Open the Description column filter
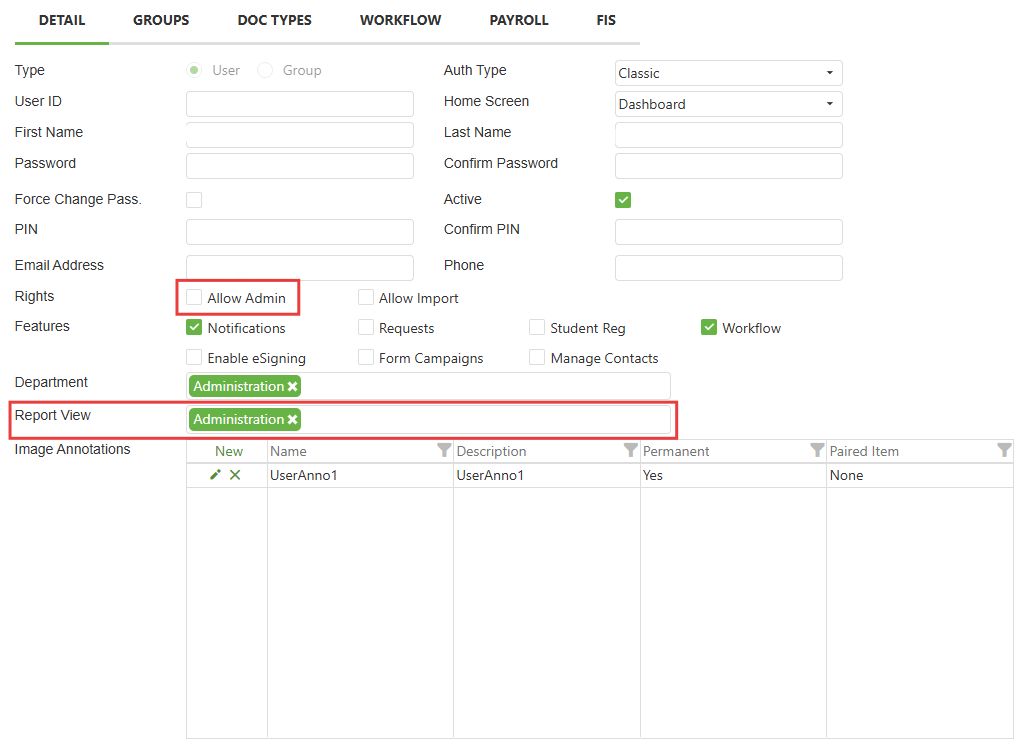The height and width of the screenshot is (749, 1025). (630, 450)
